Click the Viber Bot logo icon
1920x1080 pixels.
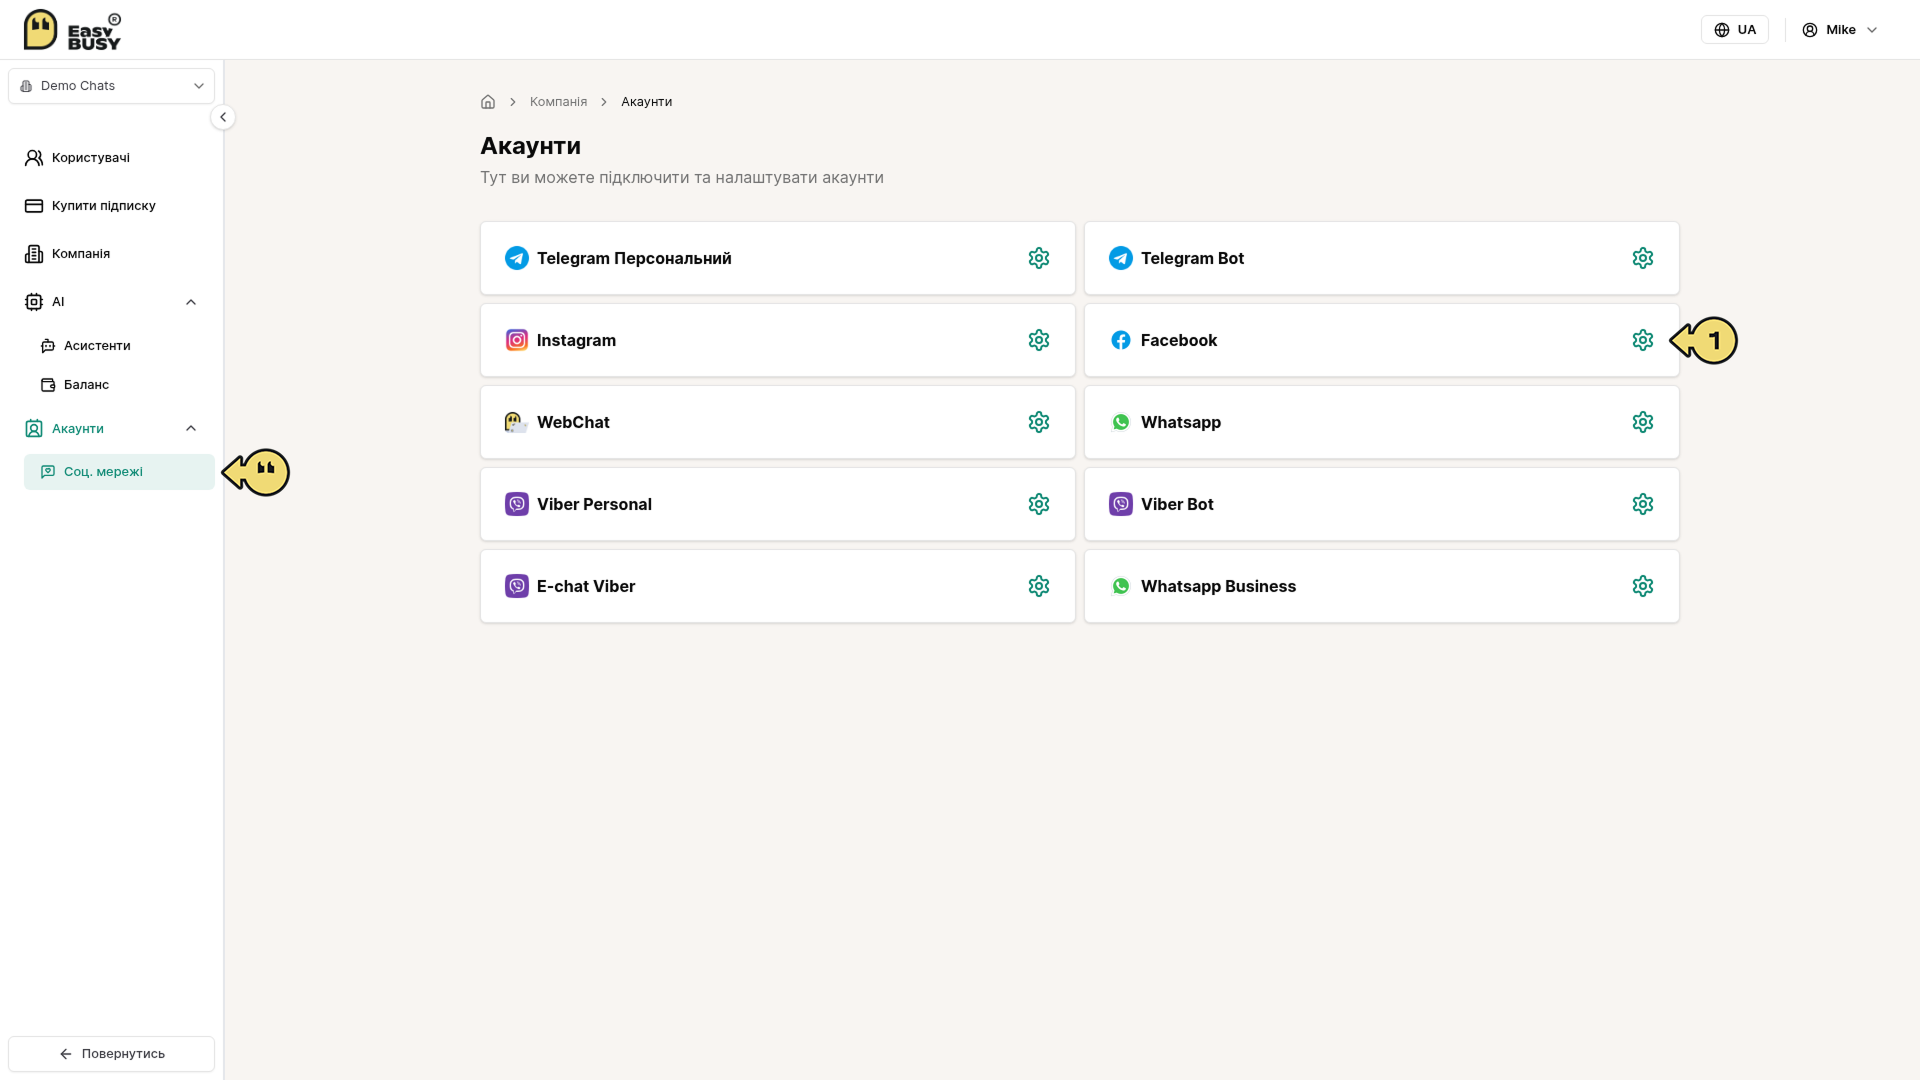1121,504
